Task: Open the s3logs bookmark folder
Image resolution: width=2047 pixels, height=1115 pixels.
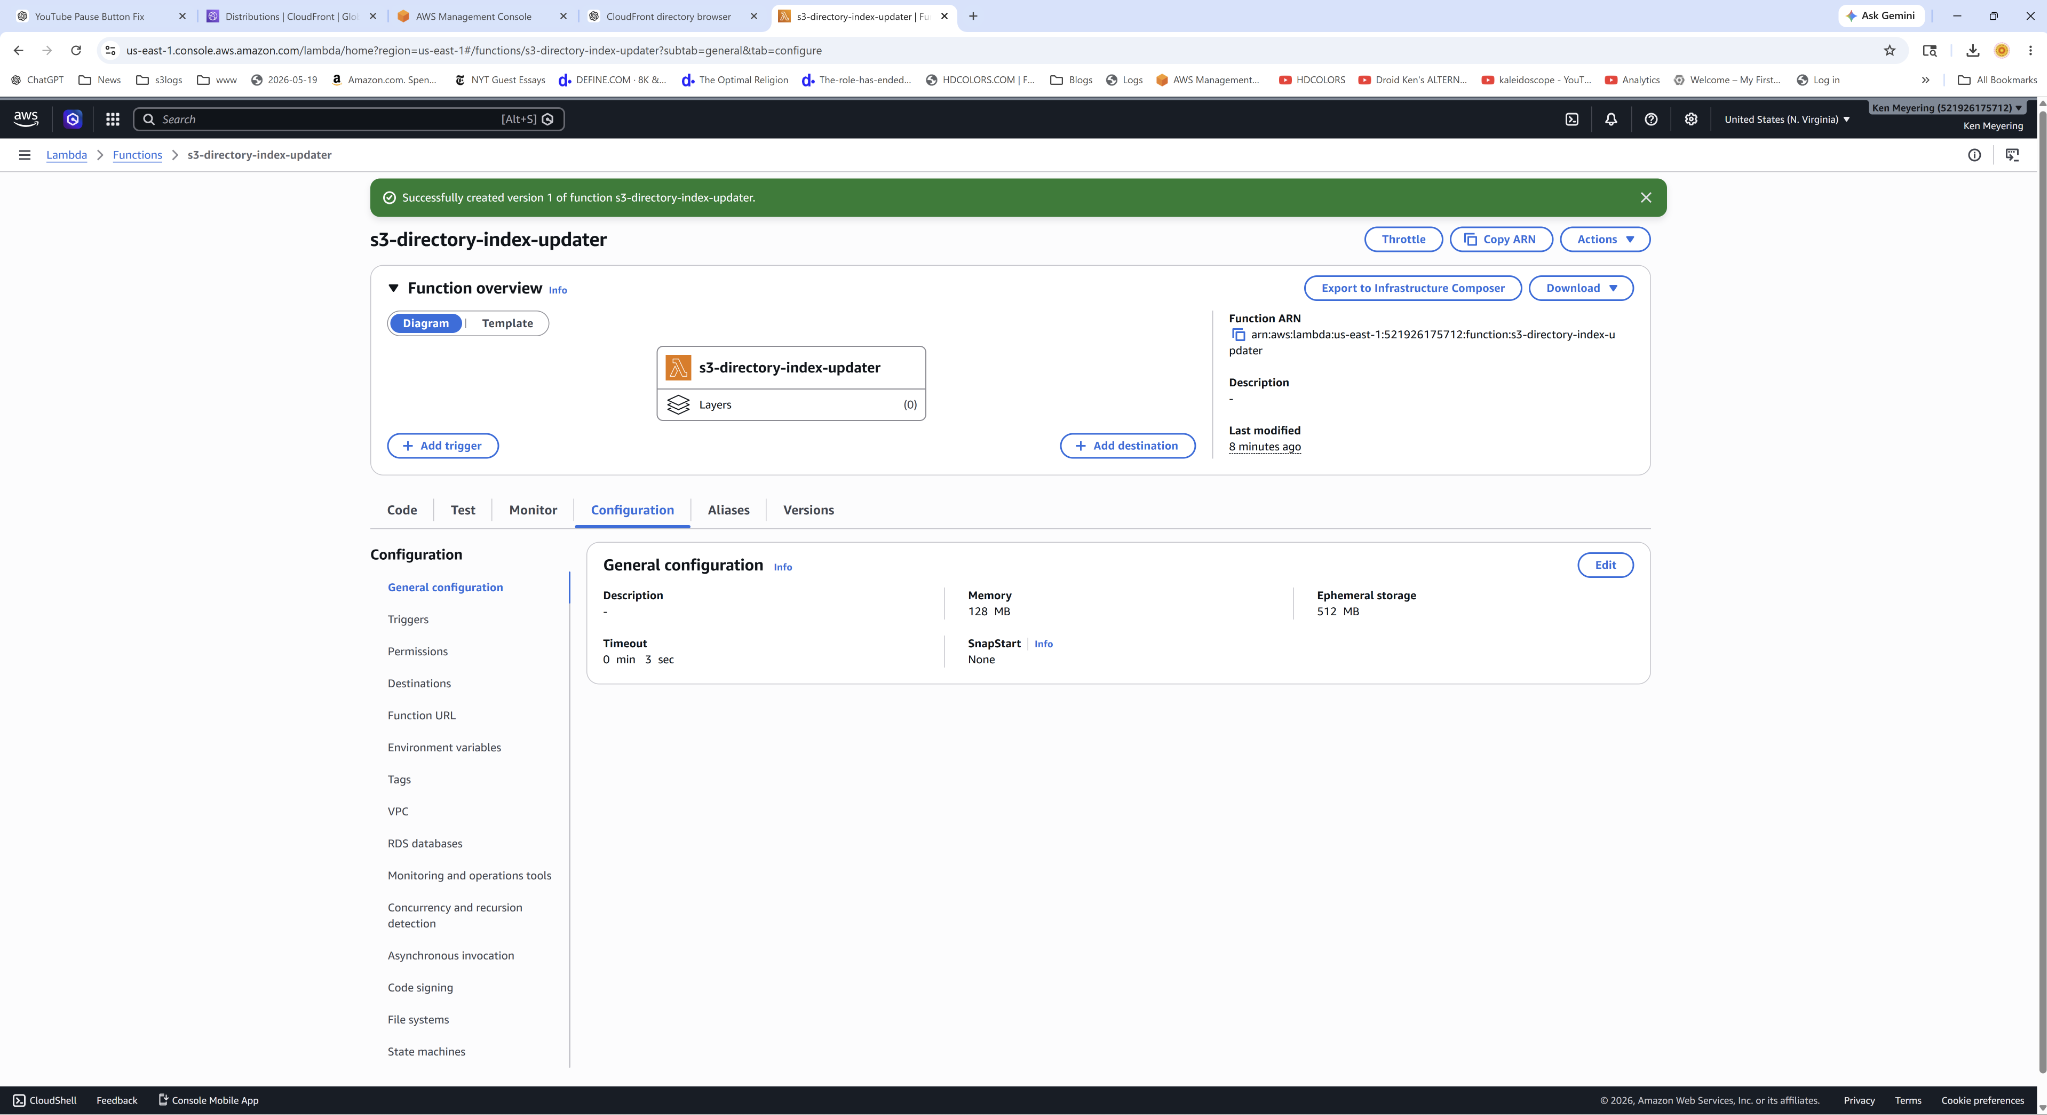Action: [x=159, y=80]
